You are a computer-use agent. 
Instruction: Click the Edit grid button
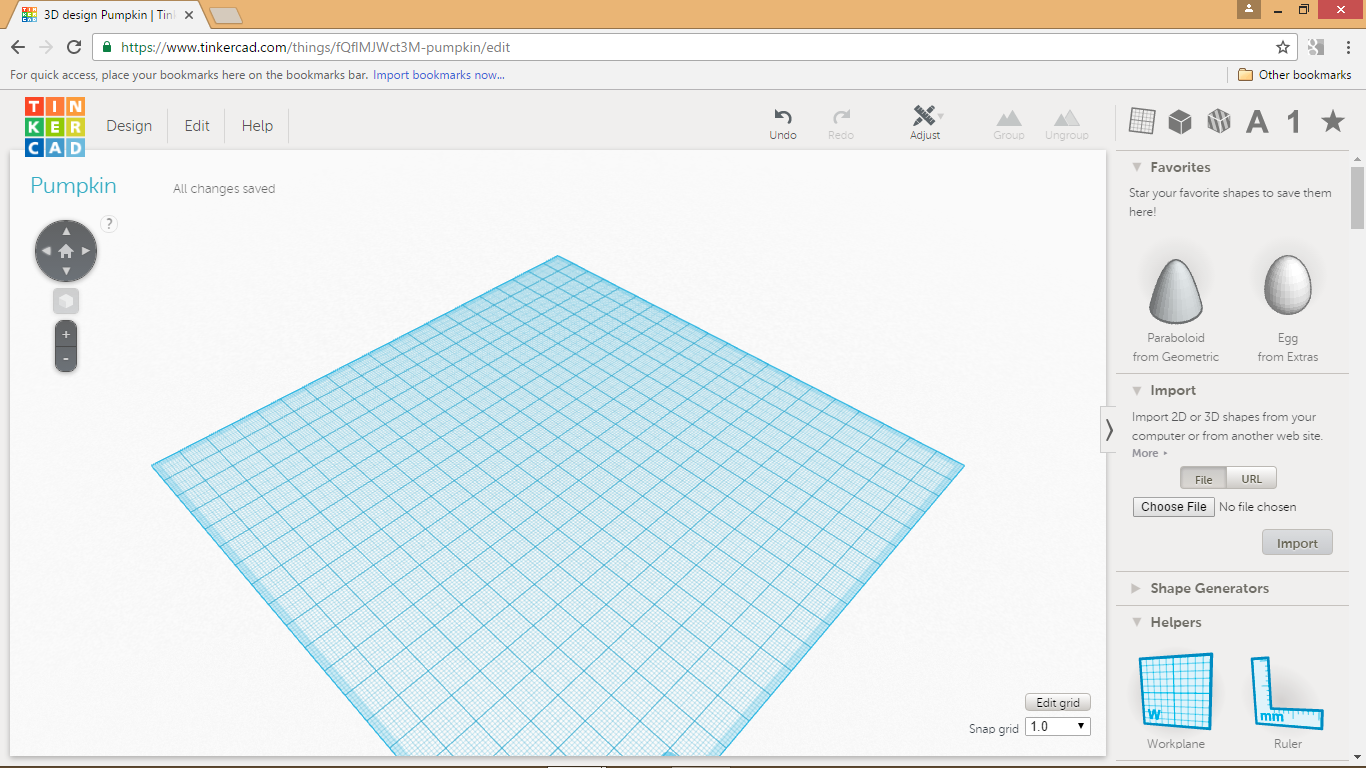(1057, 702)
